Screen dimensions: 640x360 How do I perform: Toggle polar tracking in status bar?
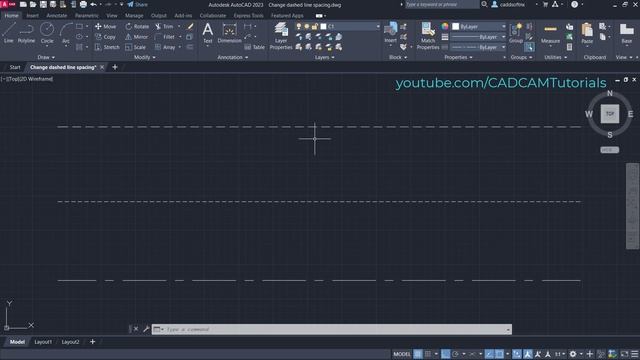pos(456,354)
